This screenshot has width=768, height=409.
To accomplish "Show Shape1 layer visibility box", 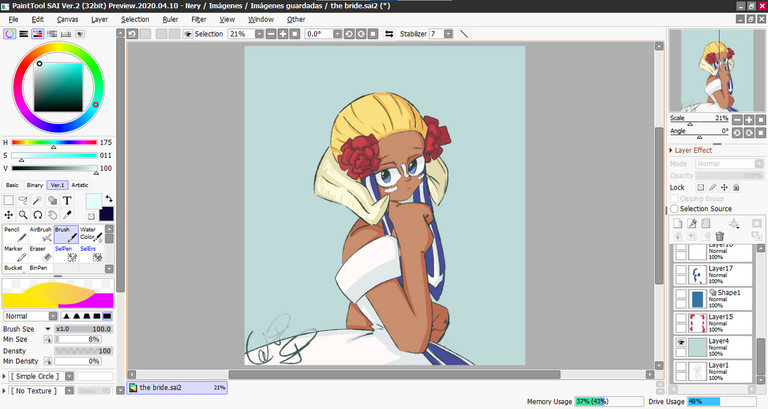I will [681, 294].
